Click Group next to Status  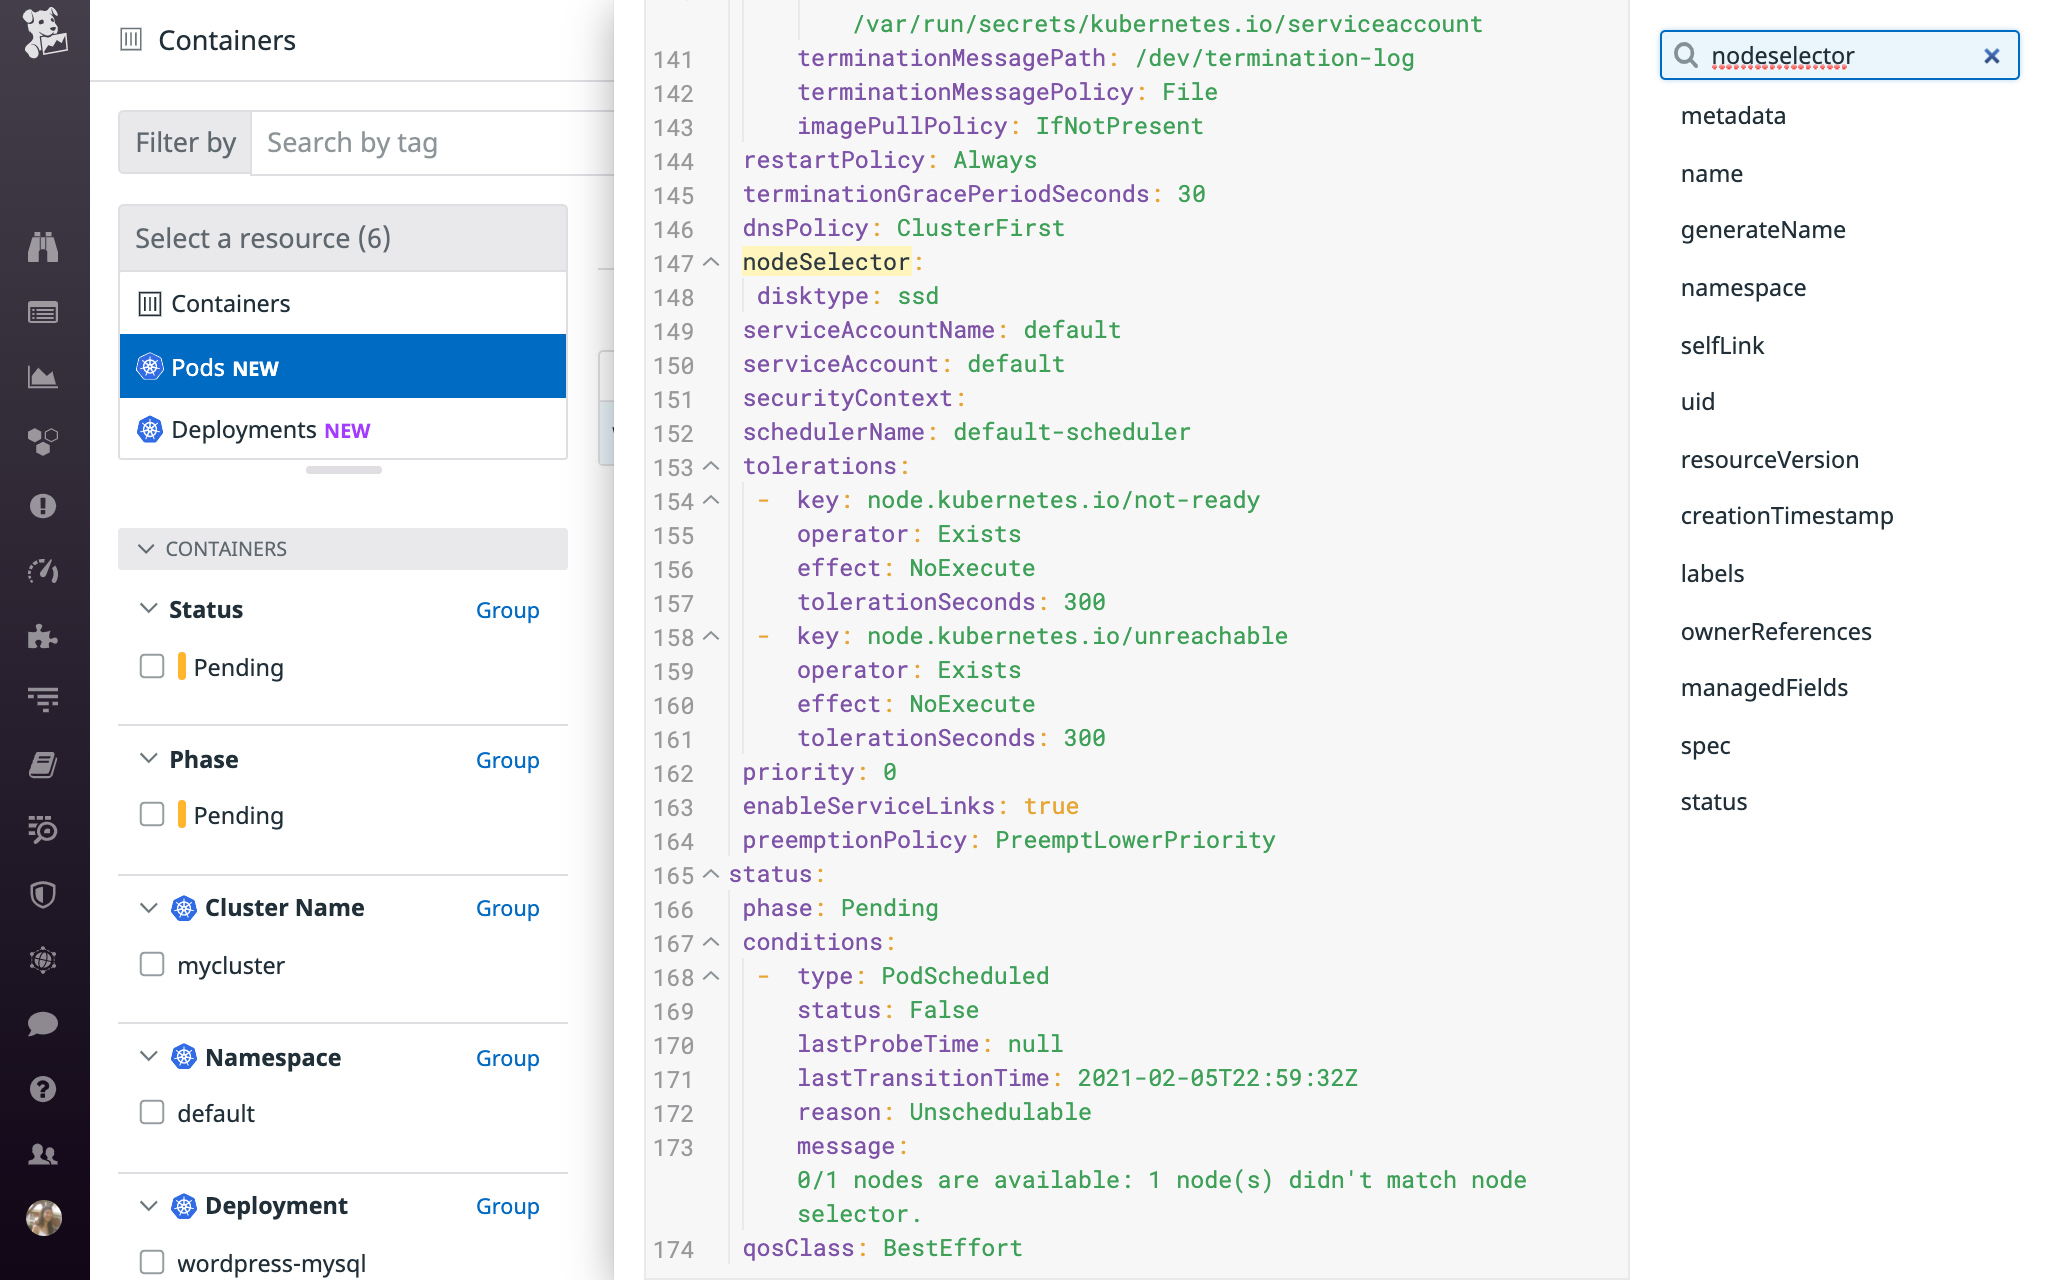point(507,610)
